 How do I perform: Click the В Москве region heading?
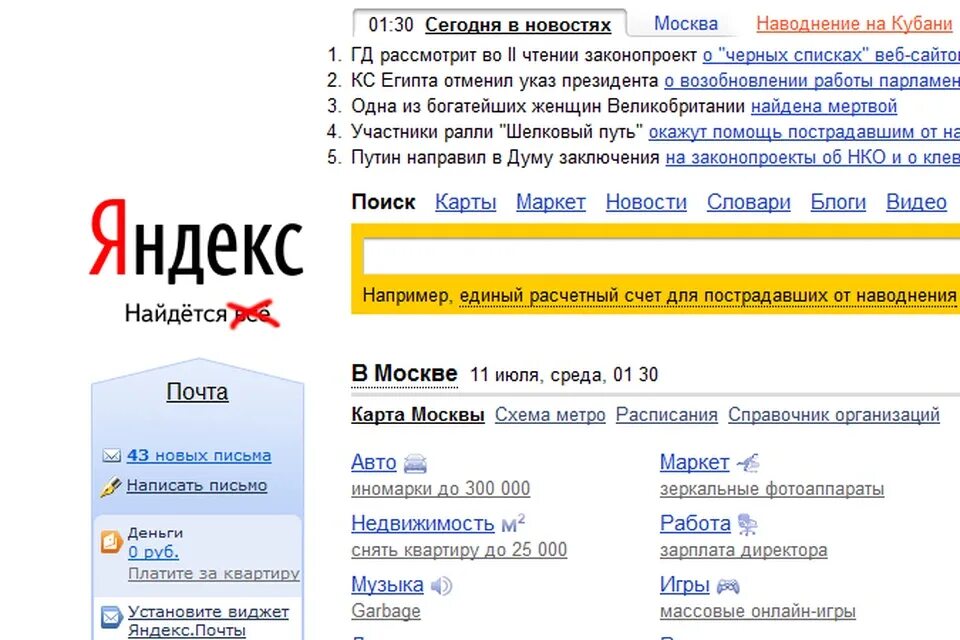click(404, 374)
